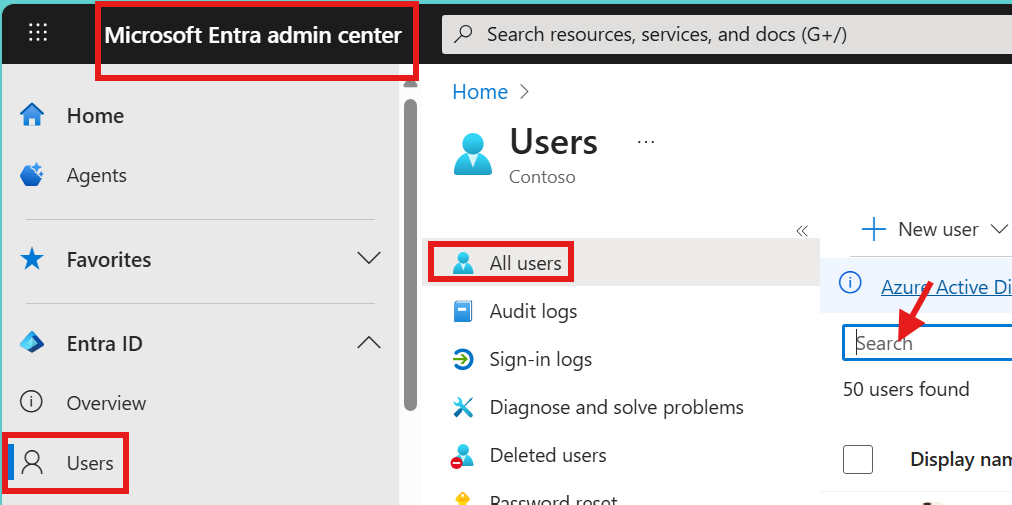
Task: Click the Audit logs book icon
Action: (x=463, y=311)
